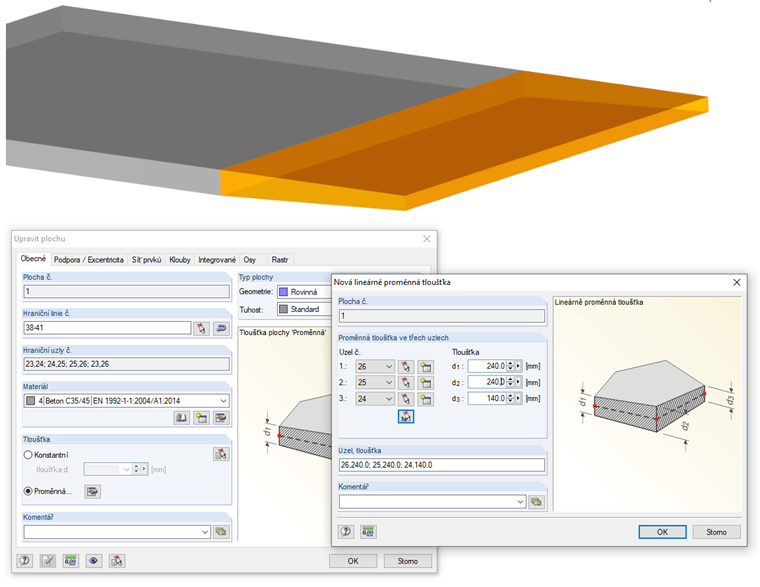Screen dimensions: 760x587
Task: Open variable thickness edit icon next to Proměnná
Action: (92, 491)
